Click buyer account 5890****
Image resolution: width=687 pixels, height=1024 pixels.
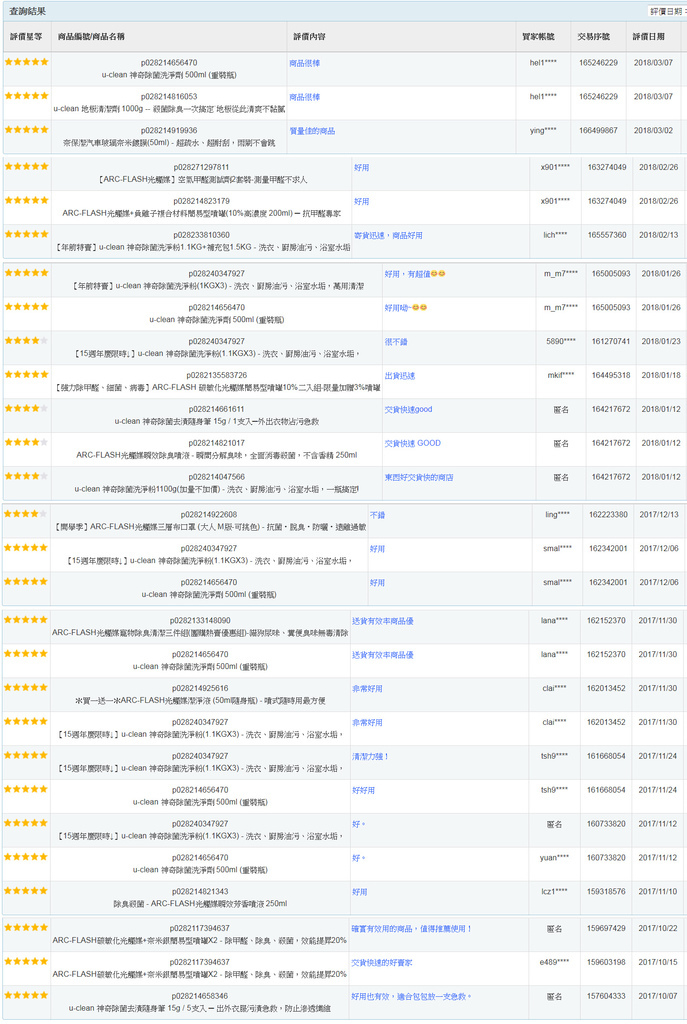pos(561,342)
